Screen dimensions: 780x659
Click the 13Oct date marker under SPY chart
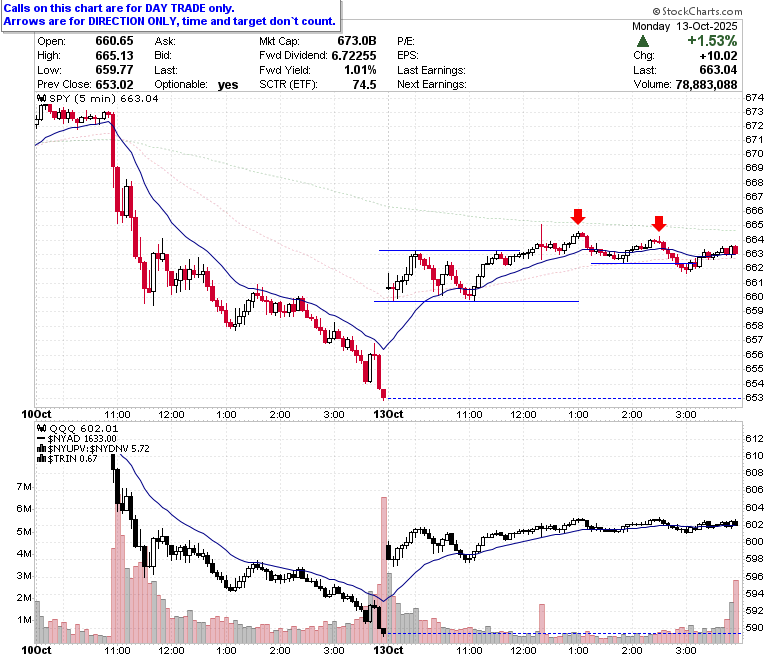388,414
